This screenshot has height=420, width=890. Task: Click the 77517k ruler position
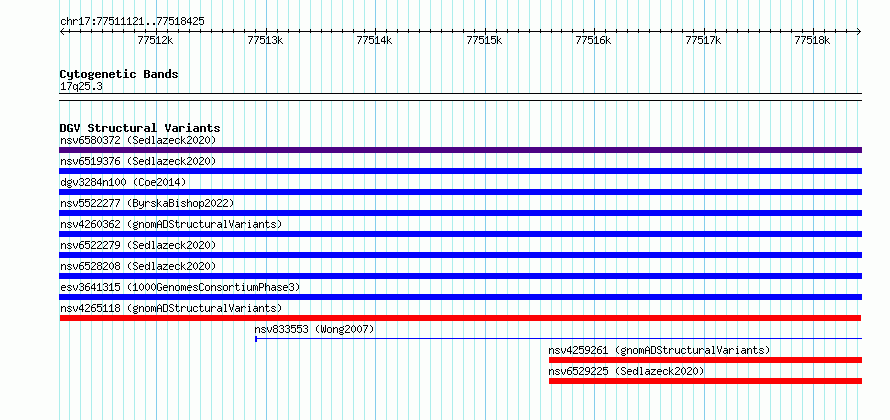coord(703,40)
